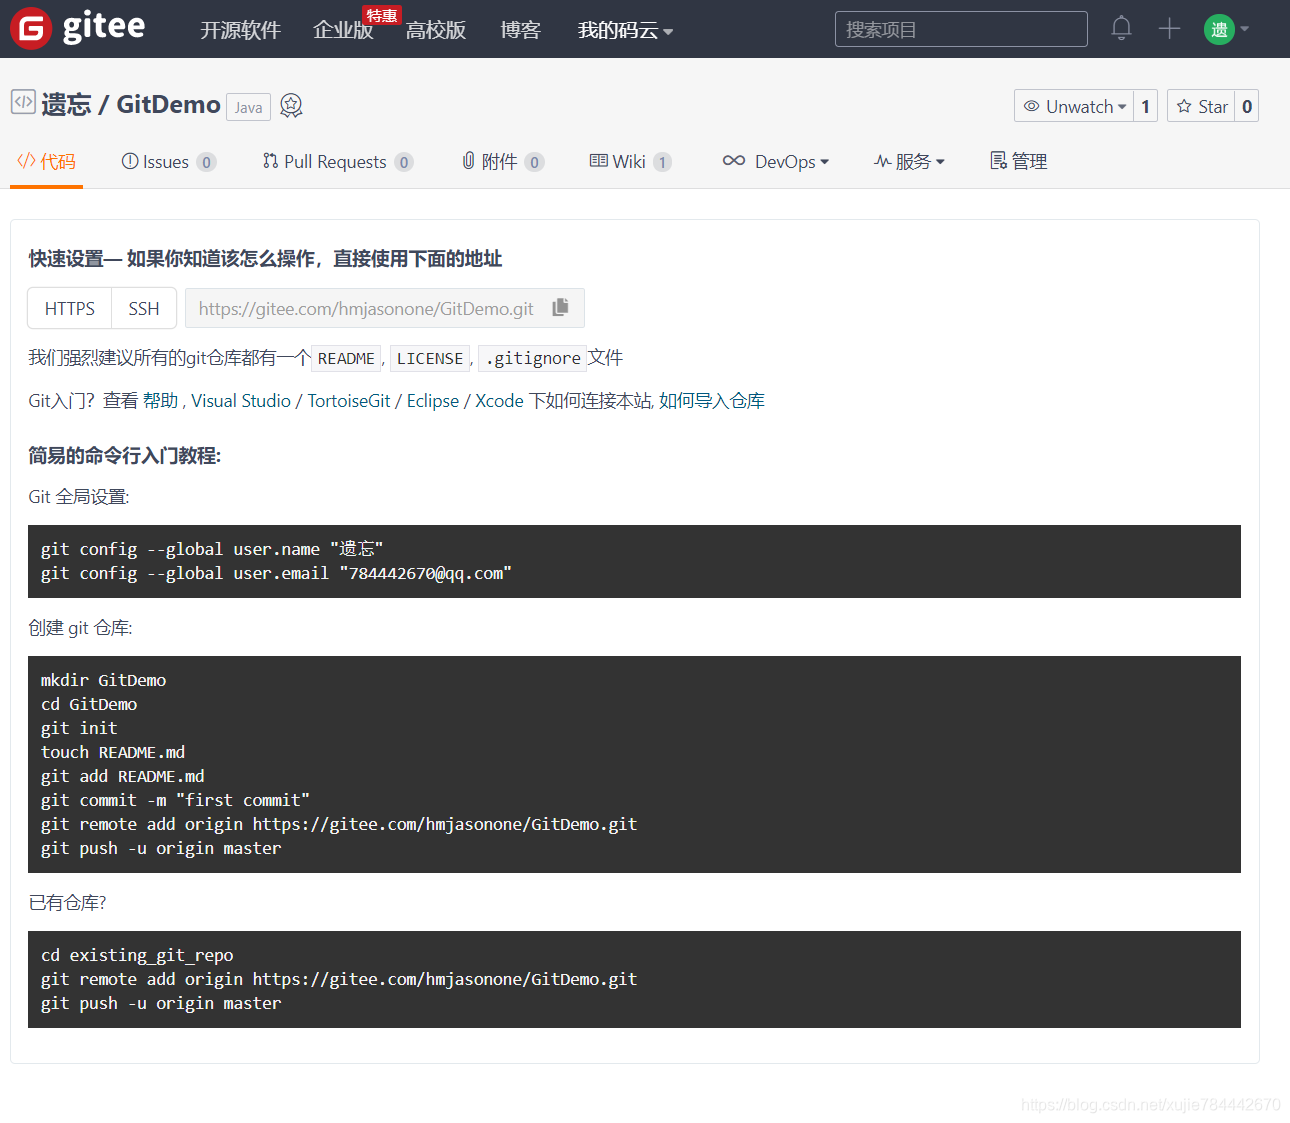Switch to the Wiki tab
The width and height of the screenshot is (1290, 1123).
[630, 161]
